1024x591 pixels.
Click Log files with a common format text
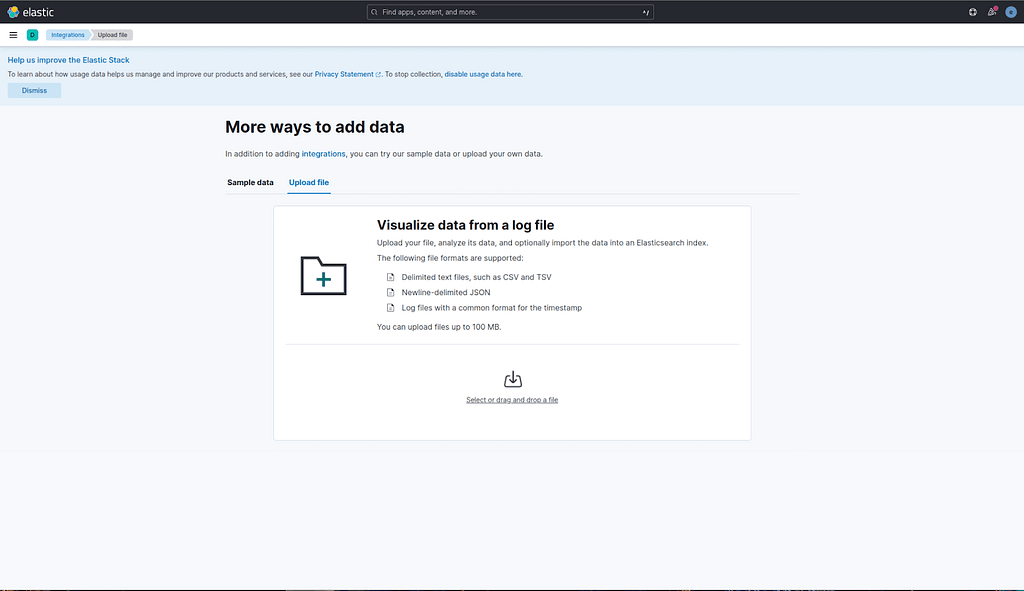tap(492, 308)
